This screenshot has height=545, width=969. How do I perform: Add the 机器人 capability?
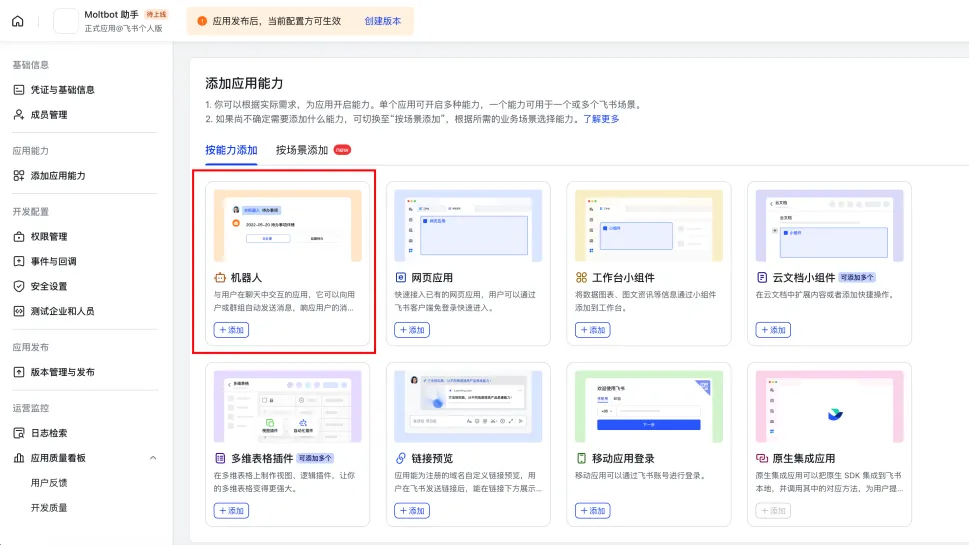click(231, 330)
